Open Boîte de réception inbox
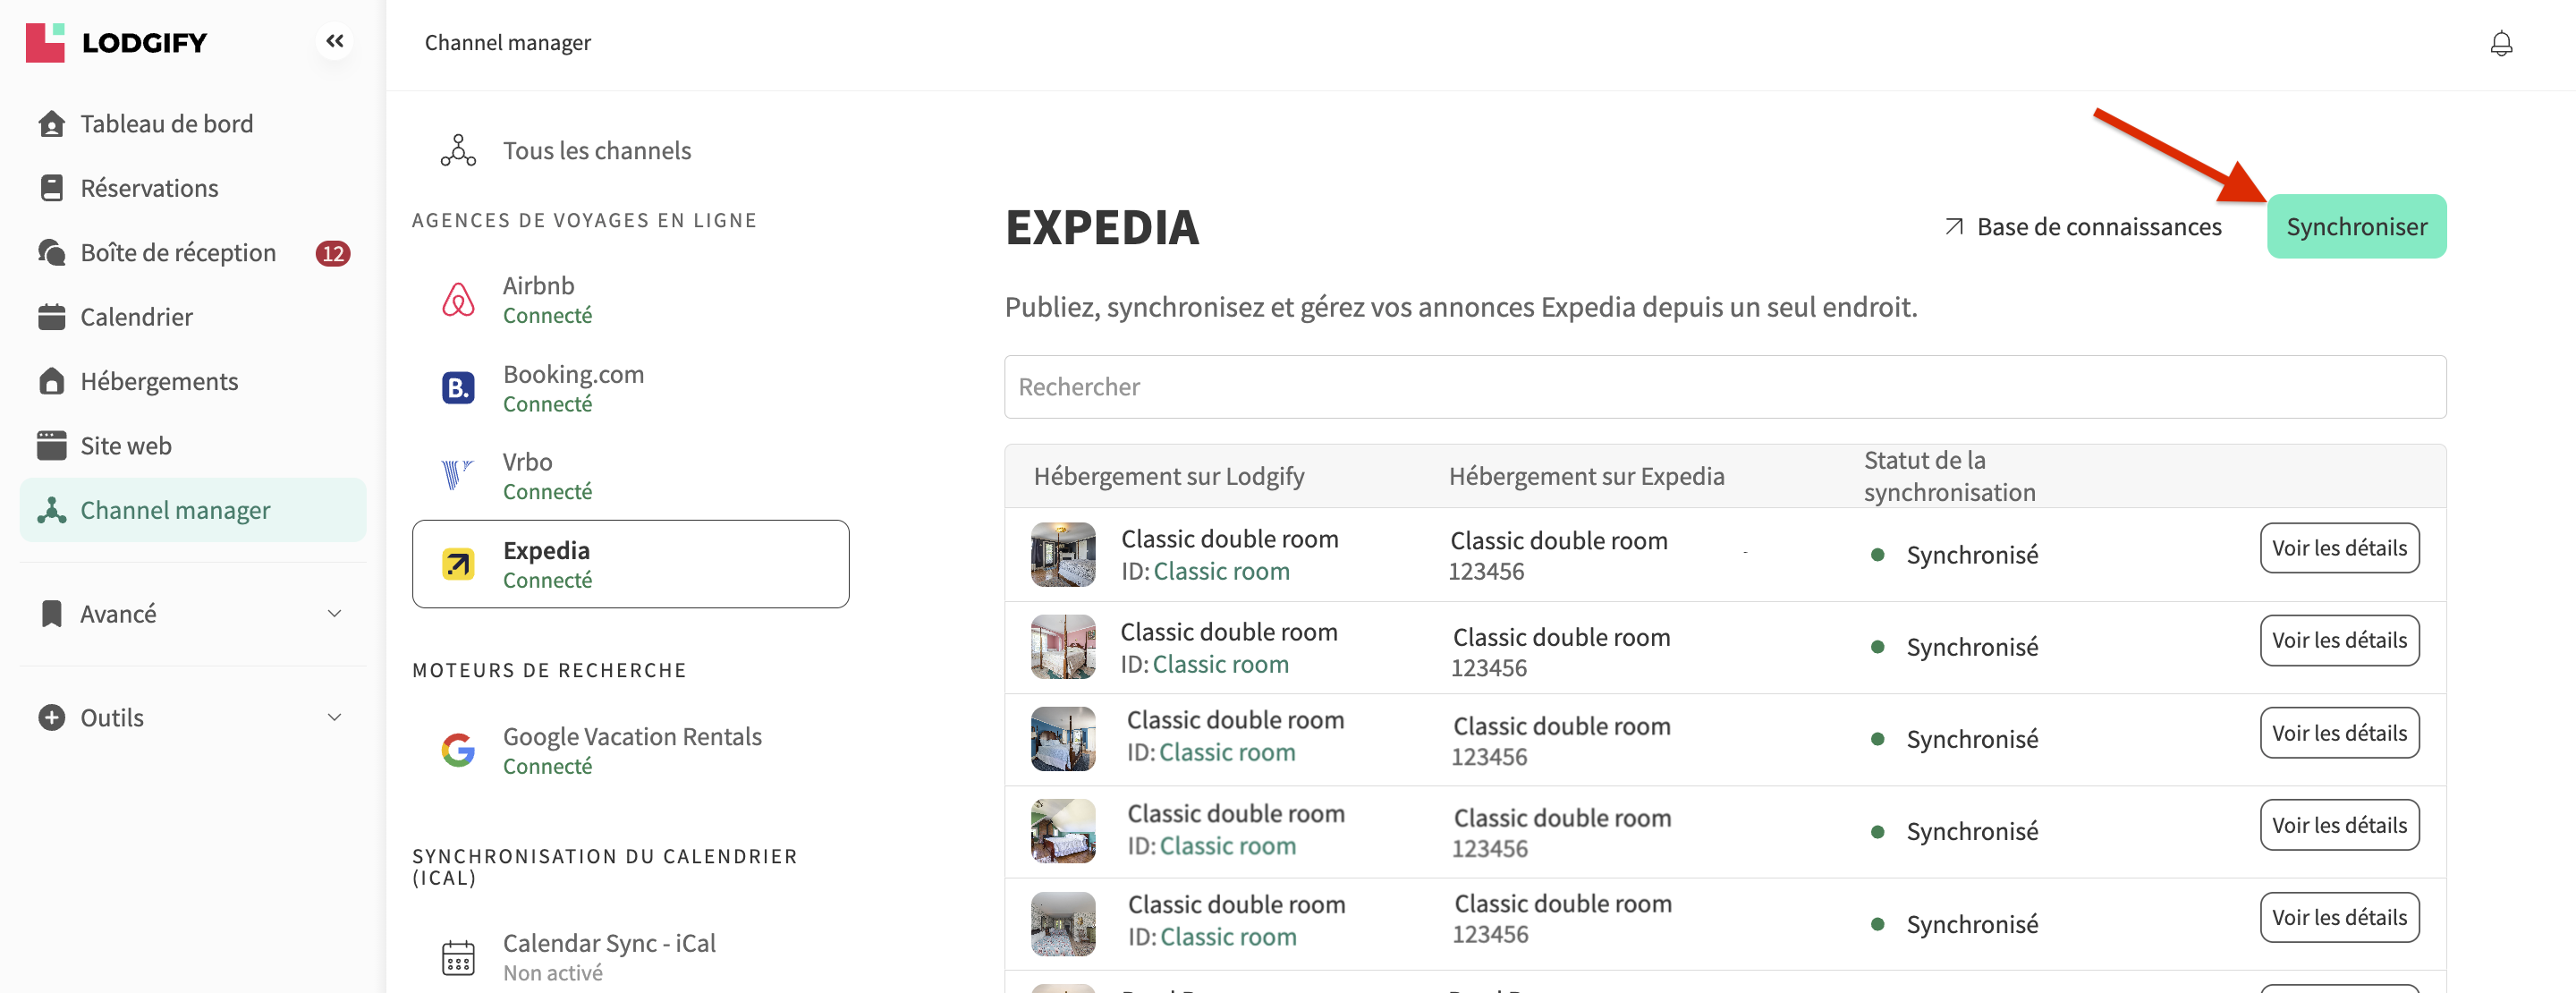Viewport: 2576px width, 993px height. [178, 253]
